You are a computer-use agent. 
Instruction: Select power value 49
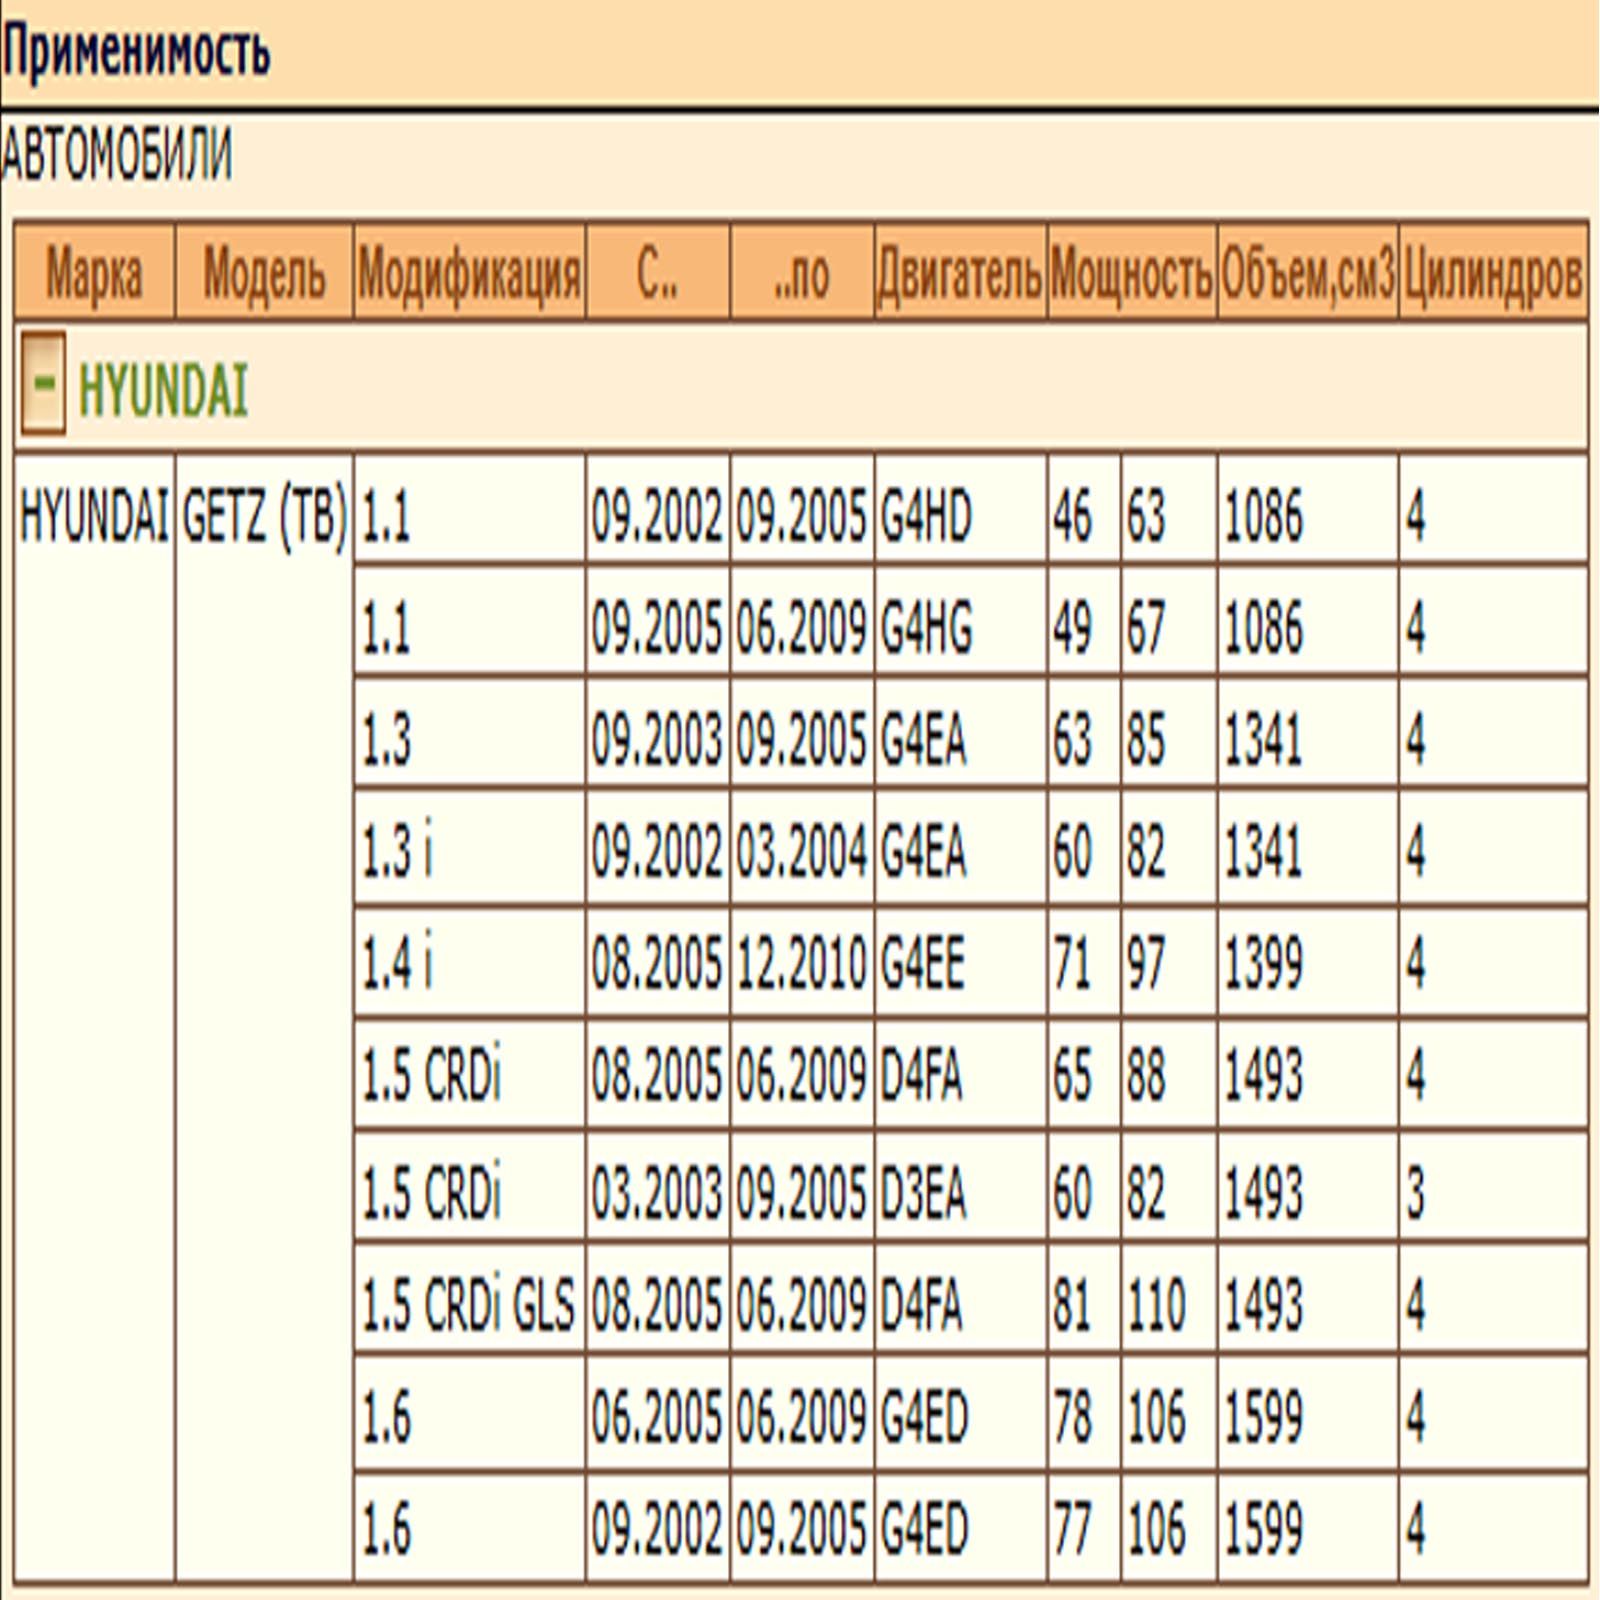1084,620
